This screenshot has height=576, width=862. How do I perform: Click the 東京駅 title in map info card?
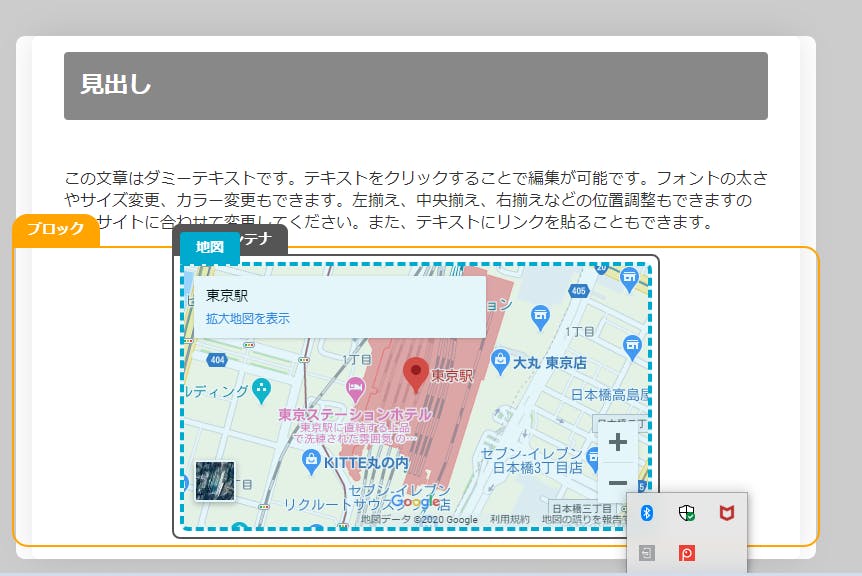[227, 296]
